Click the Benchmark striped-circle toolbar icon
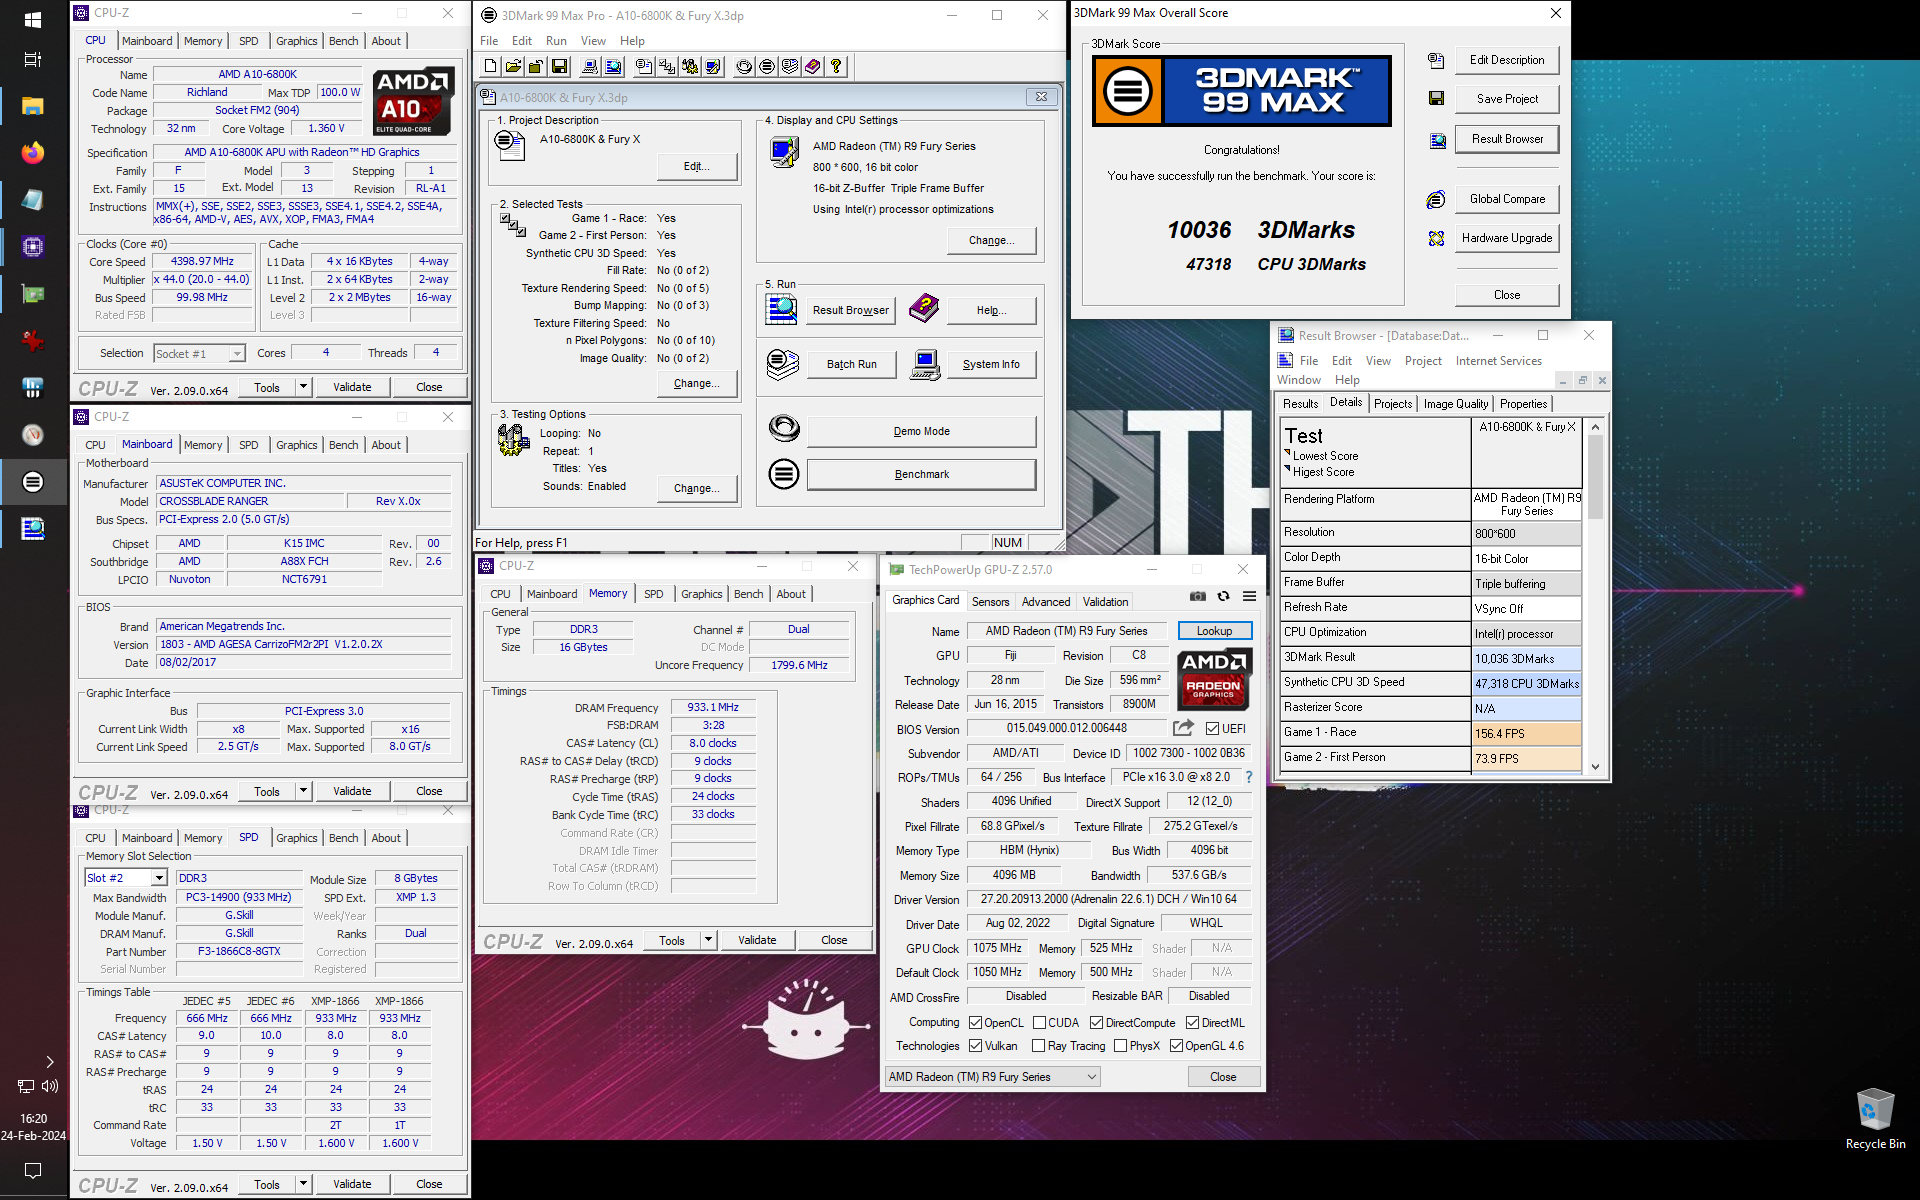Screen dimensions: 1920x1200 [x=767, y=67]
